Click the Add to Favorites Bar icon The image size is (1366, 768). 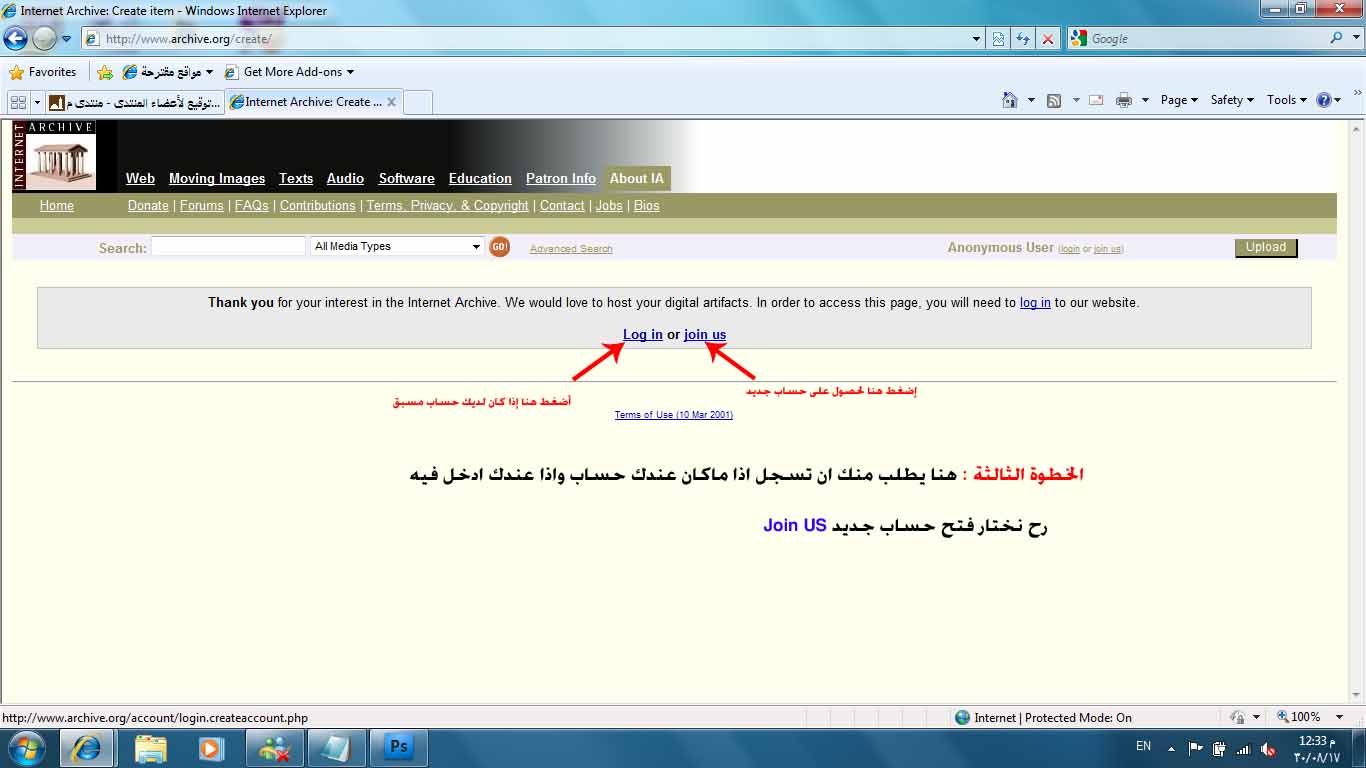[x=105, y=72]
